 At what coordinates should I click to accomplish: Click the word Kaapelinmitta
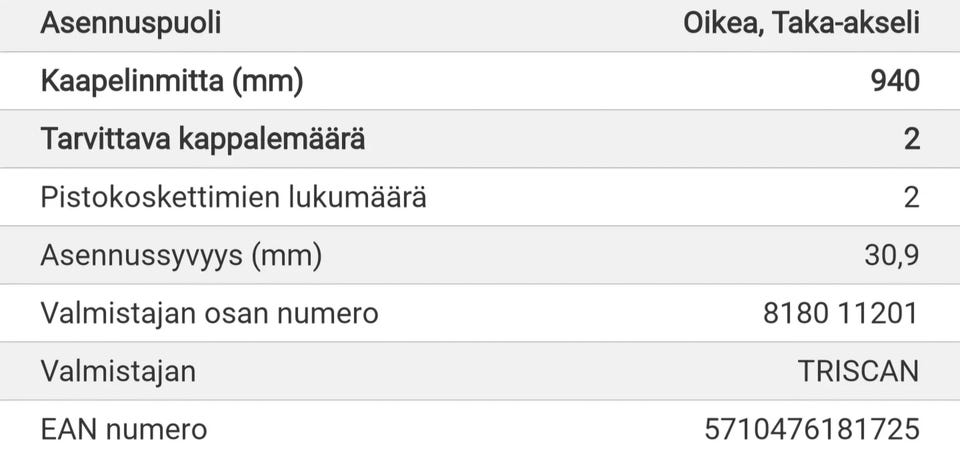pos(132,81)
